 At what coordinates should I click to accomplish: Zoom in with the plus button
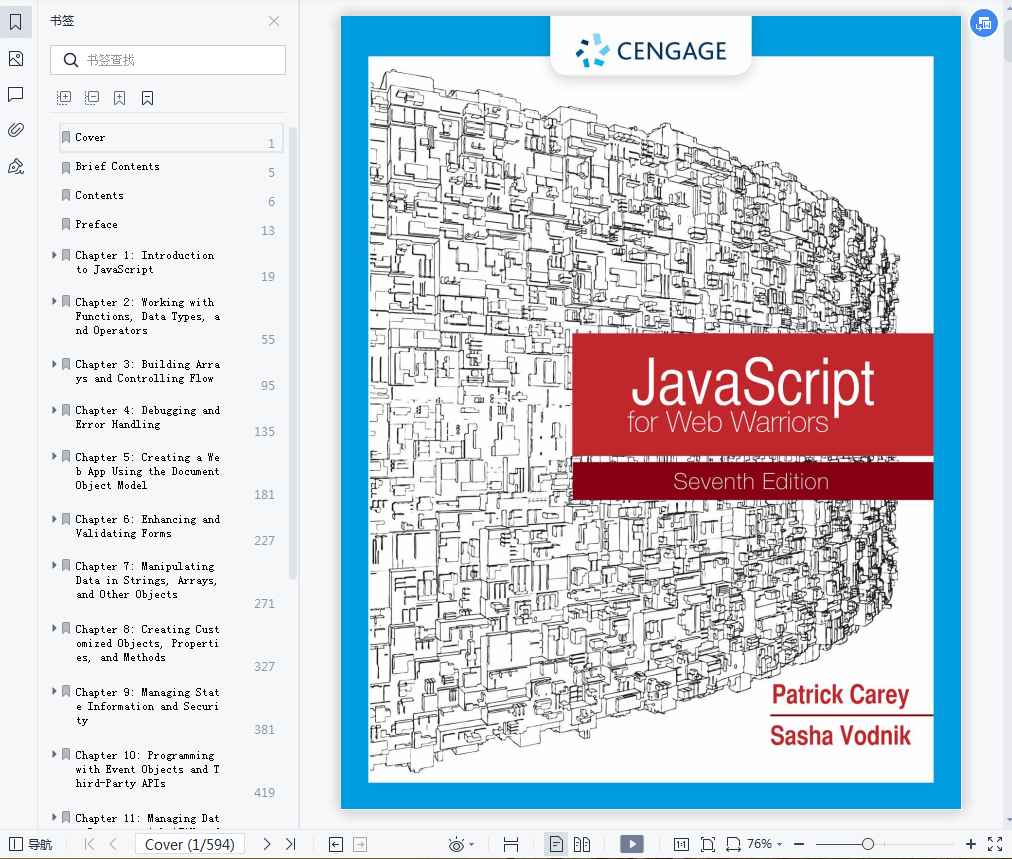click(971, 844)
